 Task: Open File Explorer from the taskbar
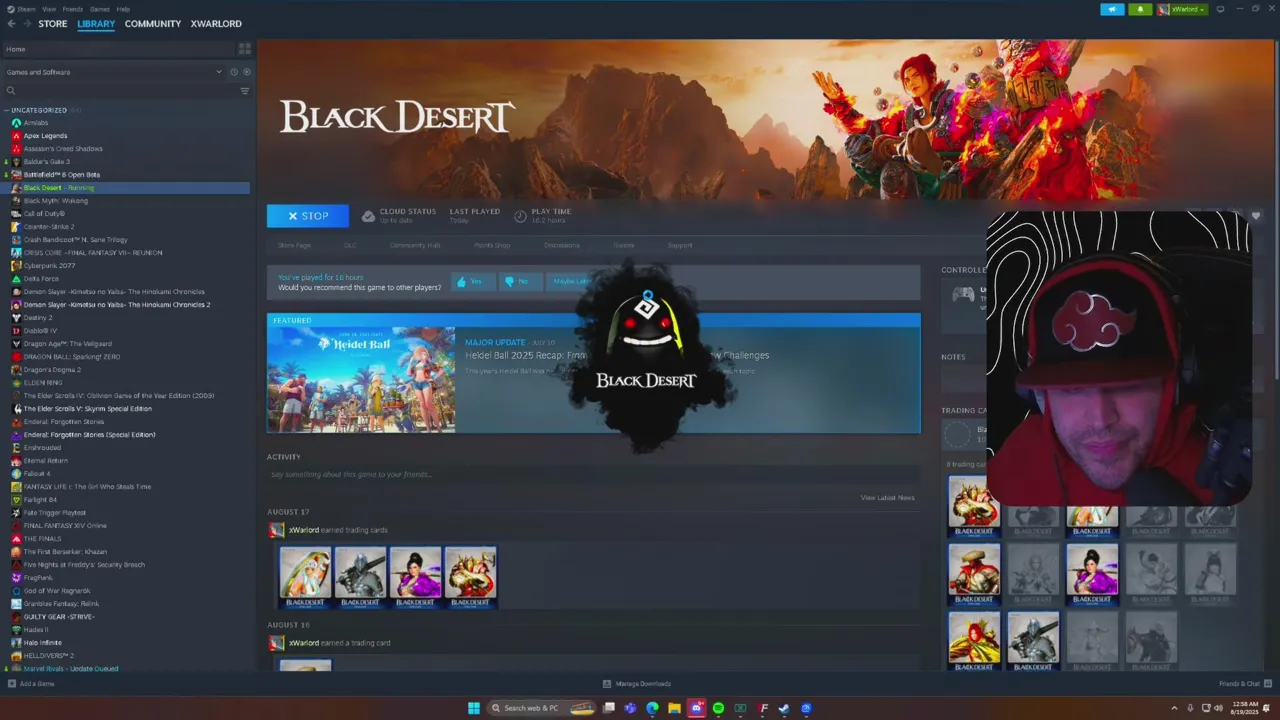click(674, 708)
